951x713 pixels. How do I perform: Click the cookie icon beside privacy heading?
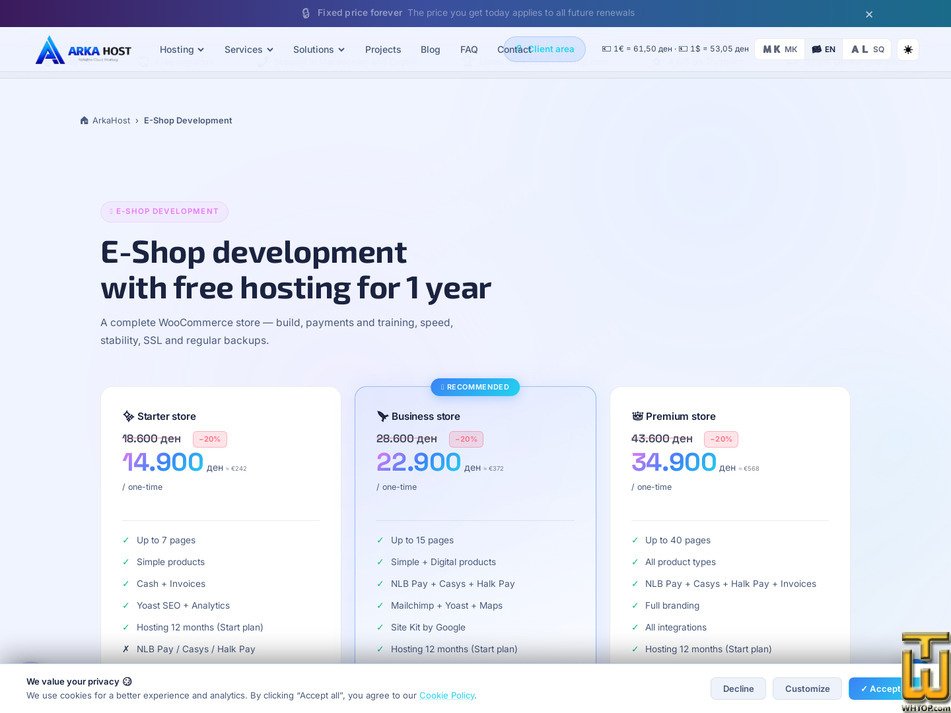127,681
